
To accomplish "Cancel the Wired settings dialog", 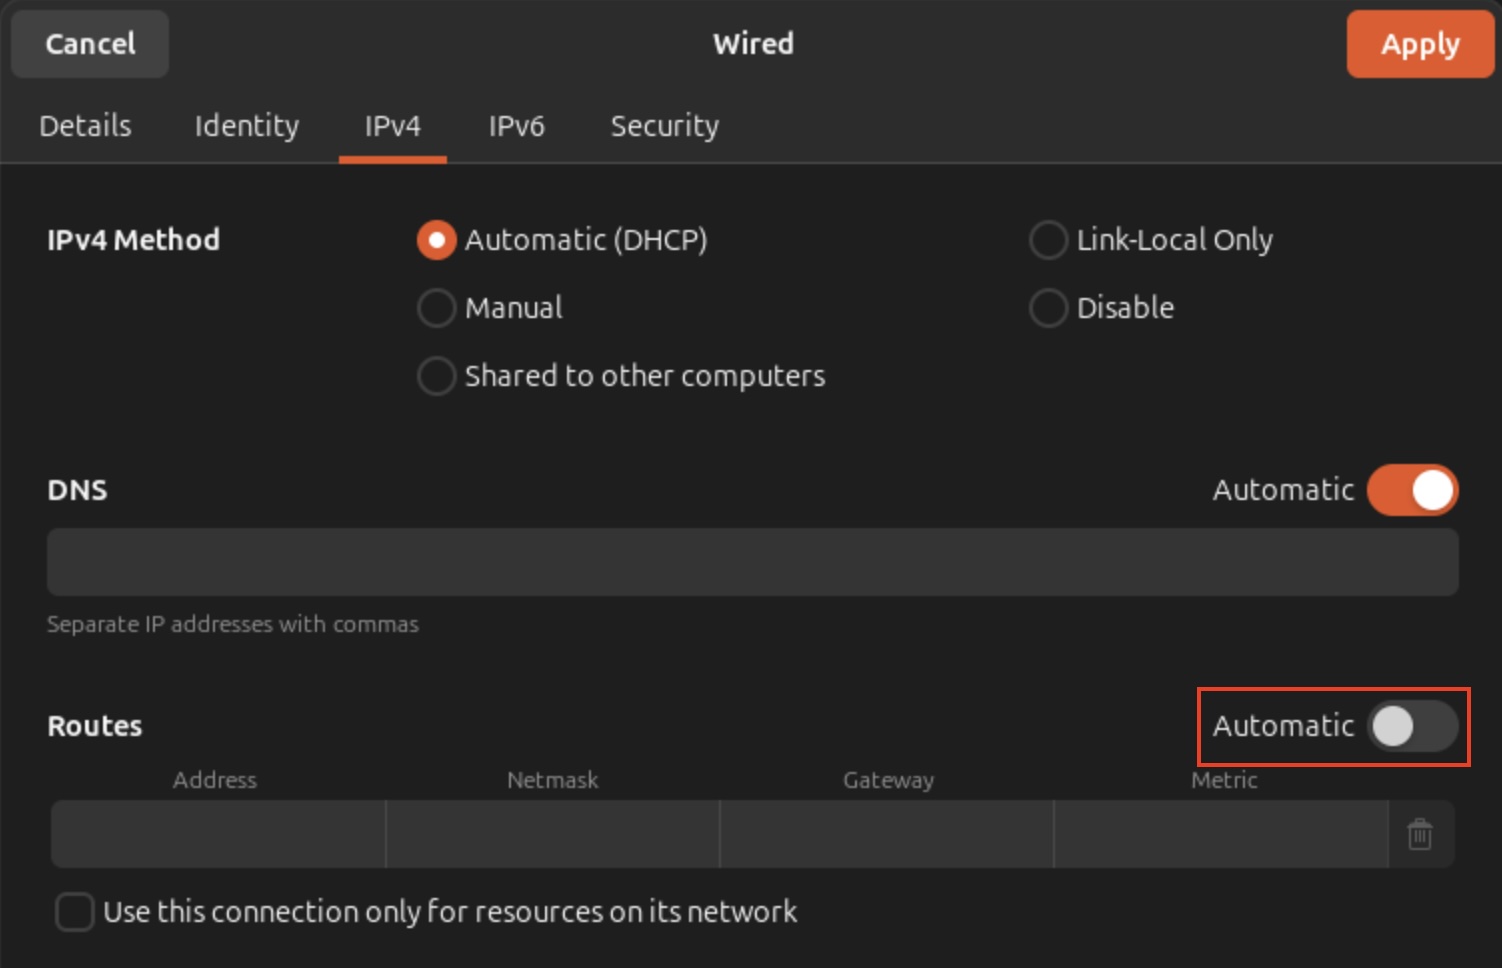I will pos(90,44).
